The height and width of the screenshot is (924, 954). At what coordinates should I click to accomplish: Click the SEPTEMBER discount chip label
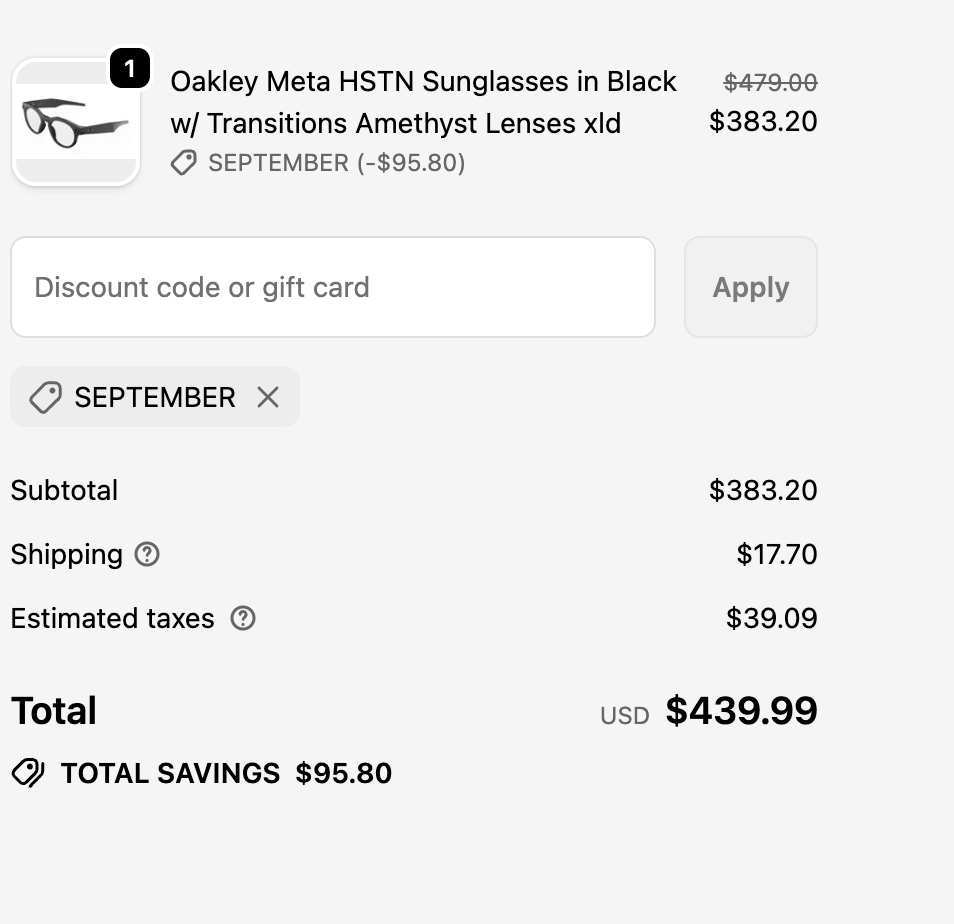tap(155, 397)
